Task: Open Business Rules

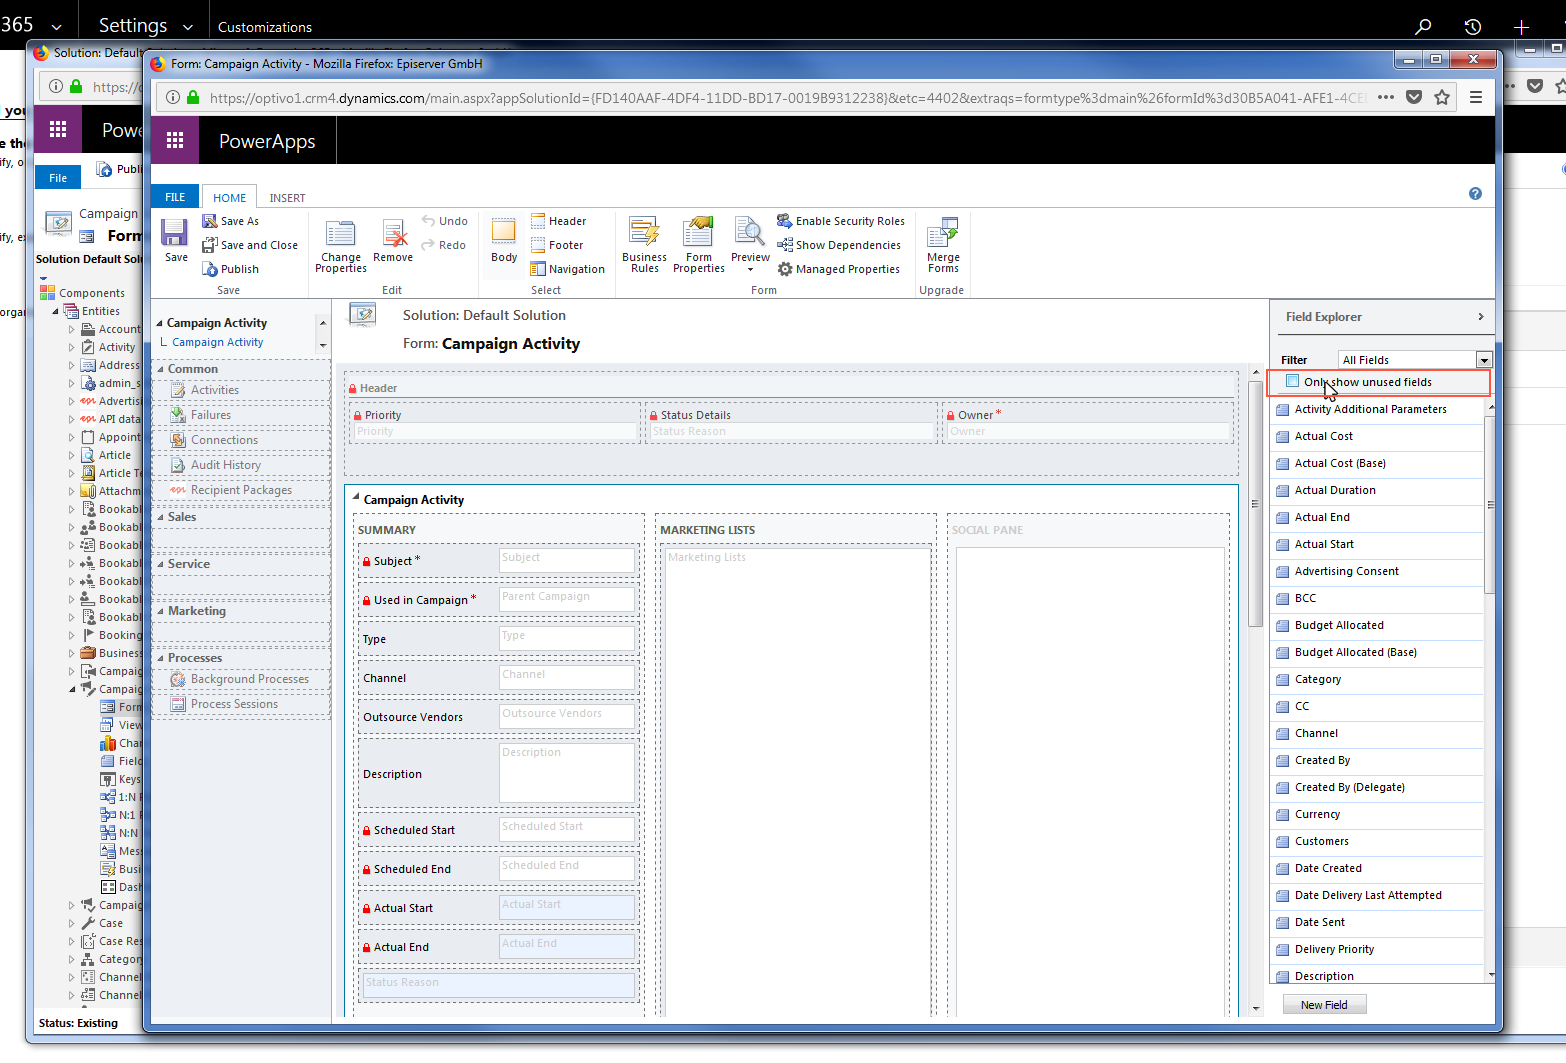Action: [644, 246]
